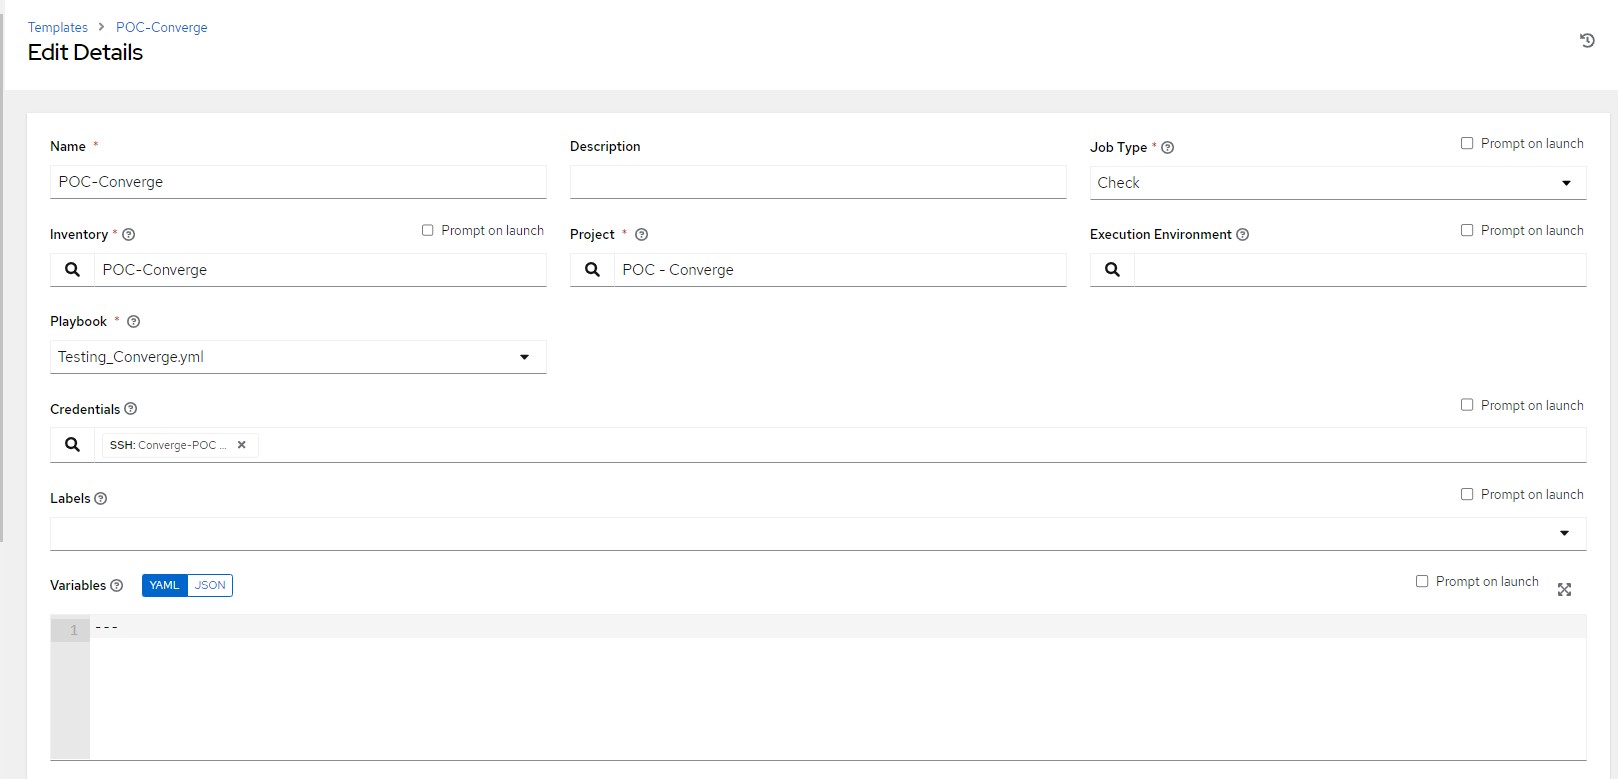This screenshot has height=779, width=1618.
Task: Open the Project lookup search icon
Action: (592, 270)
